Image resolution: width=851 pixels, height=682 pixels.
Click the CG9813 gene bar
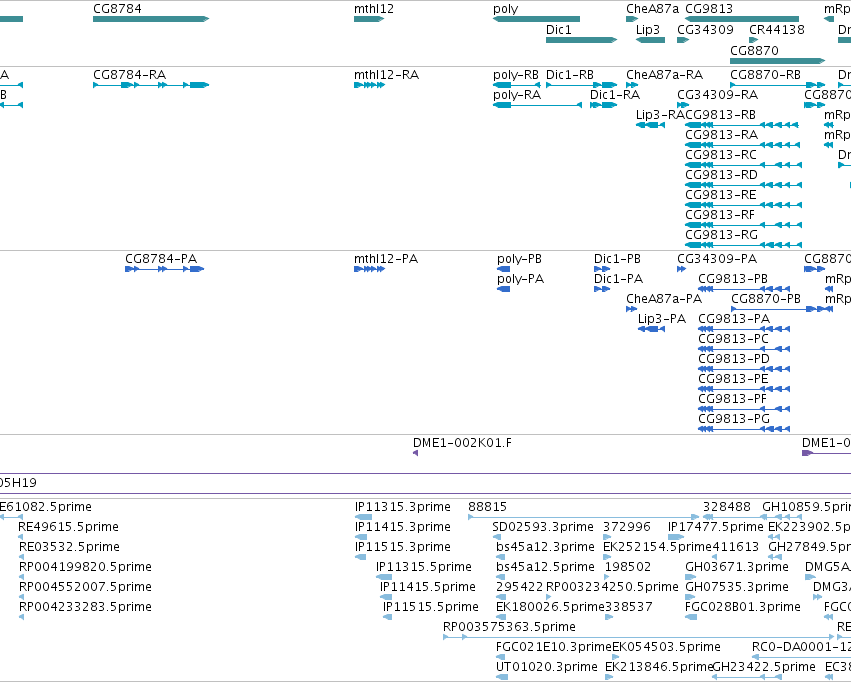click(742, 19)
